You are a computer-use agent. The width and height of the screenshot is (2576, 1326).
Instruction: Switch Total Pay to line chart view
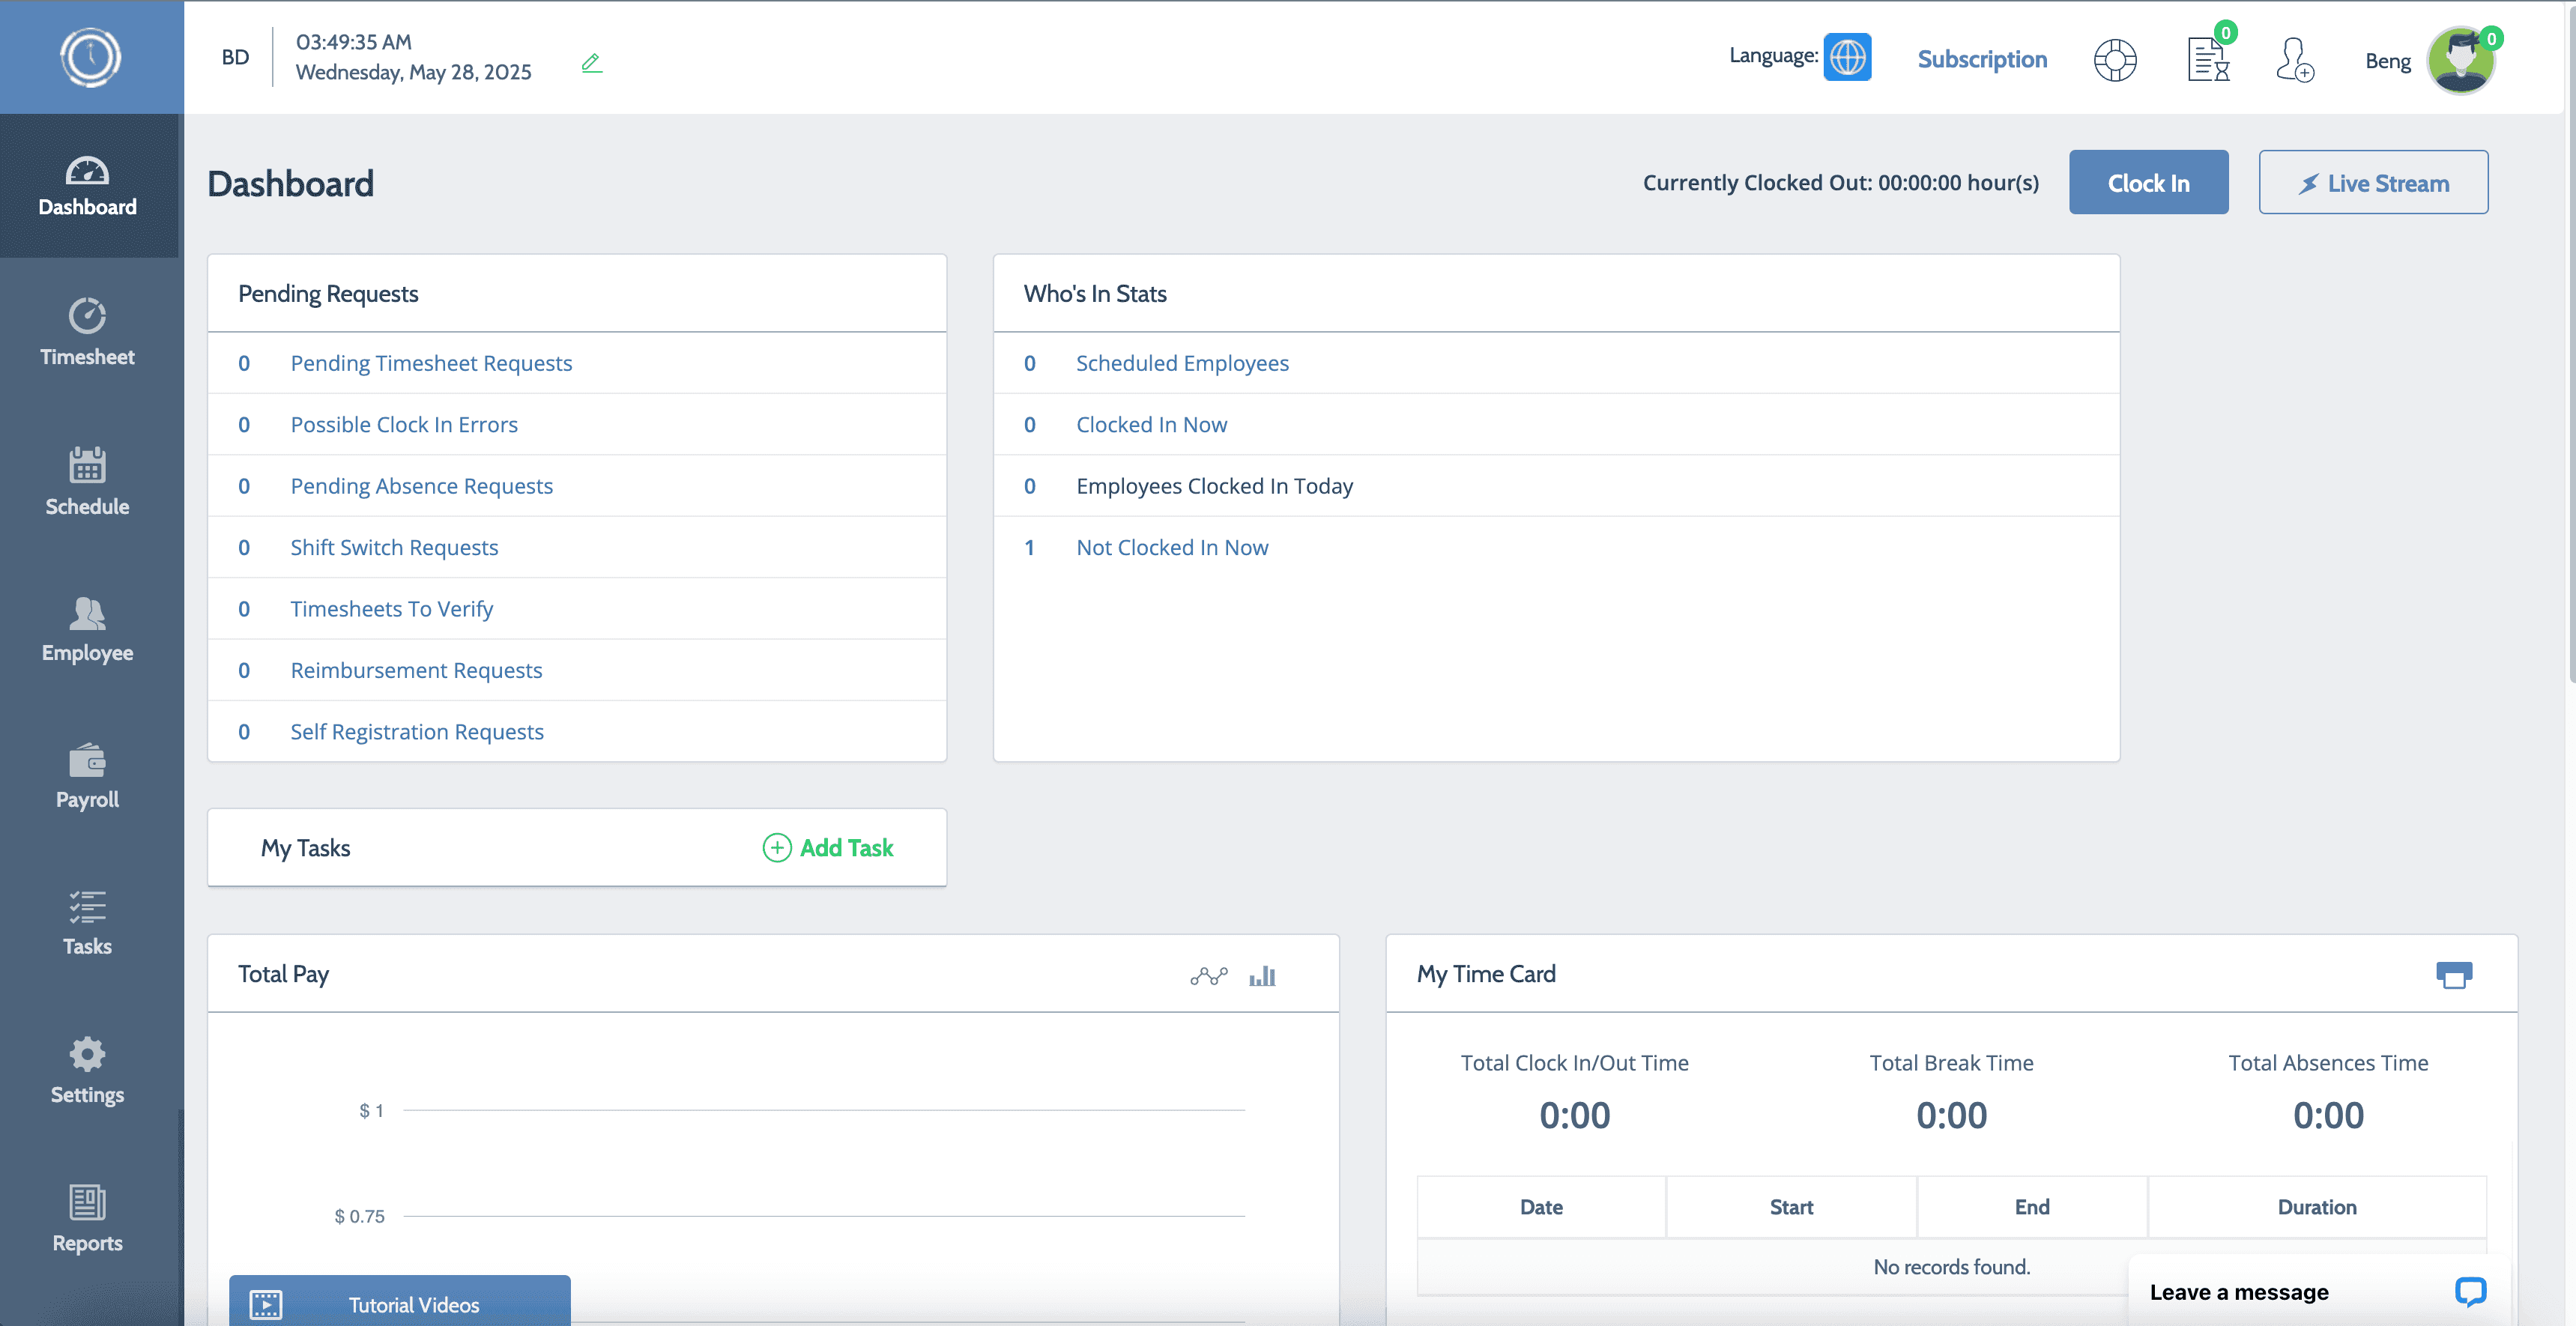pyautogui.click(x=1209, y=976)
